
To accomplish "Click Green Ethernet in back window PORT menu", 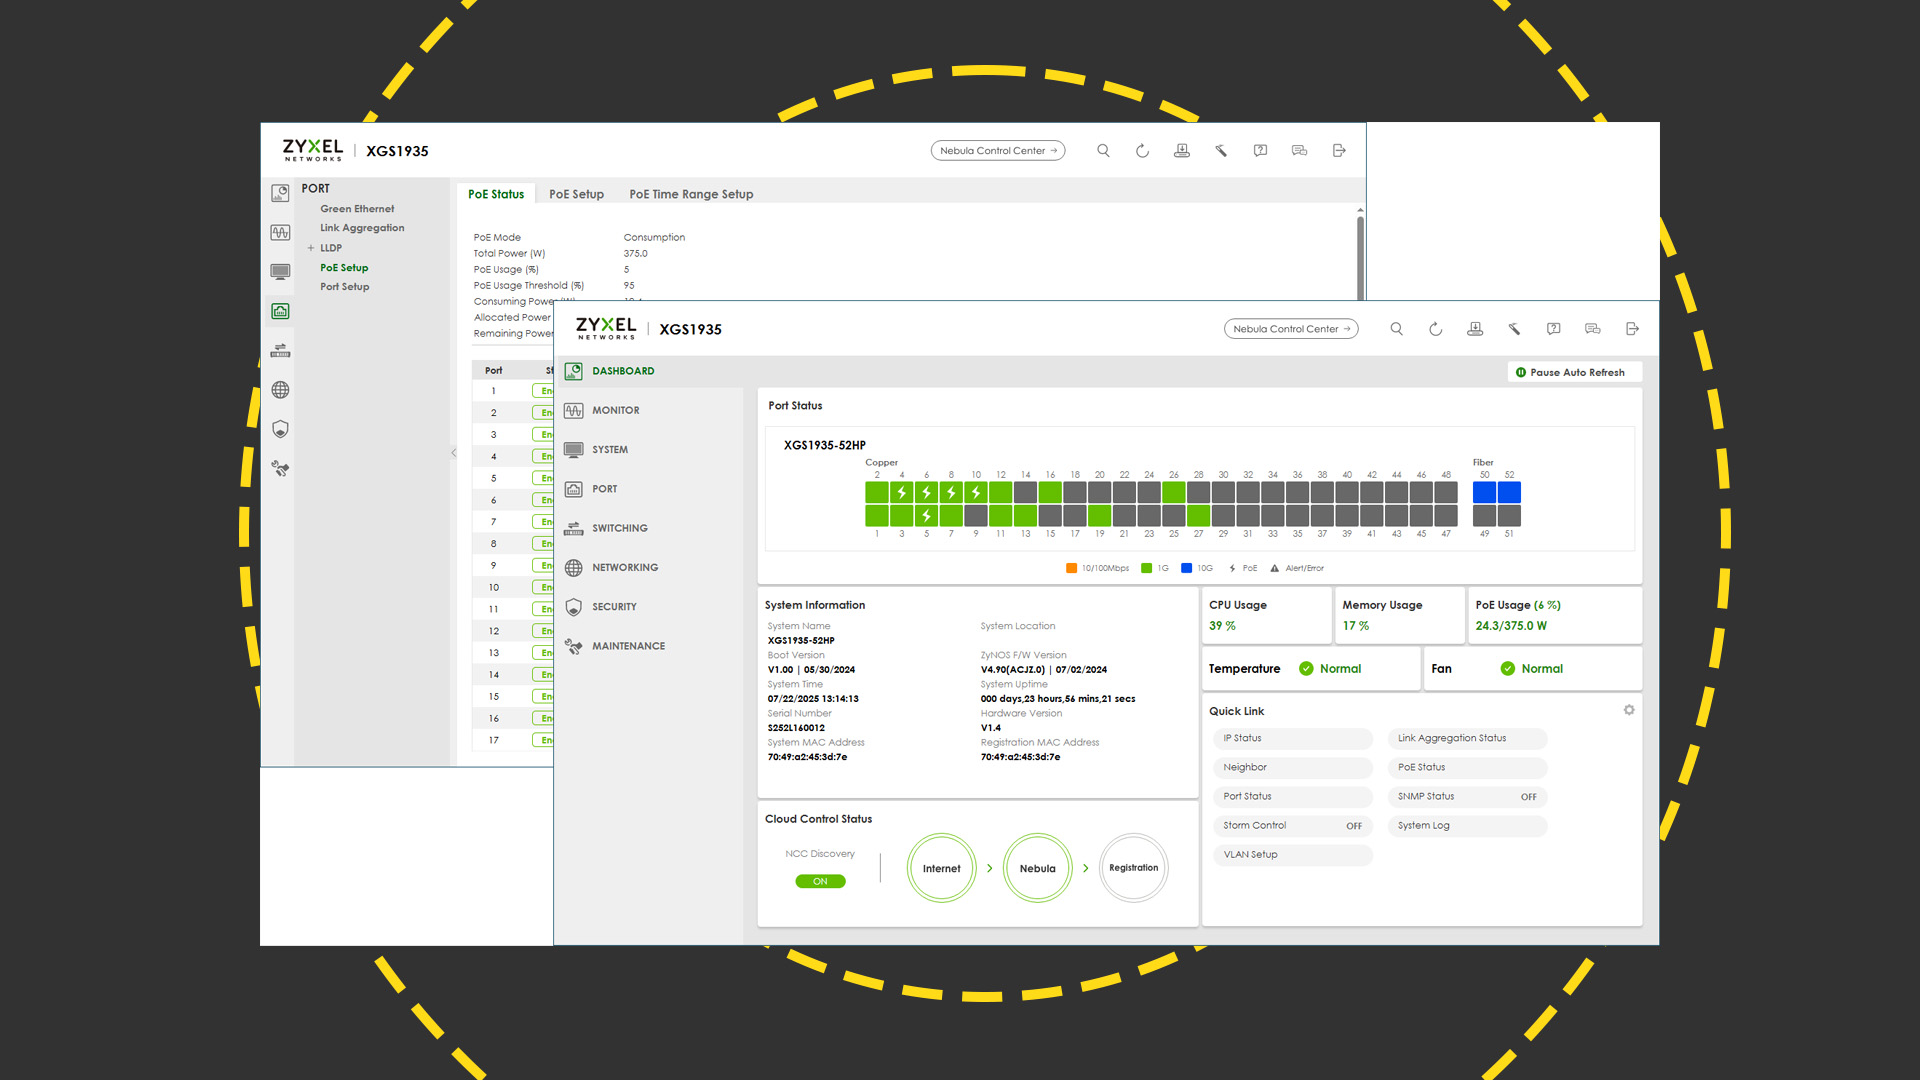I will (357, 209).
